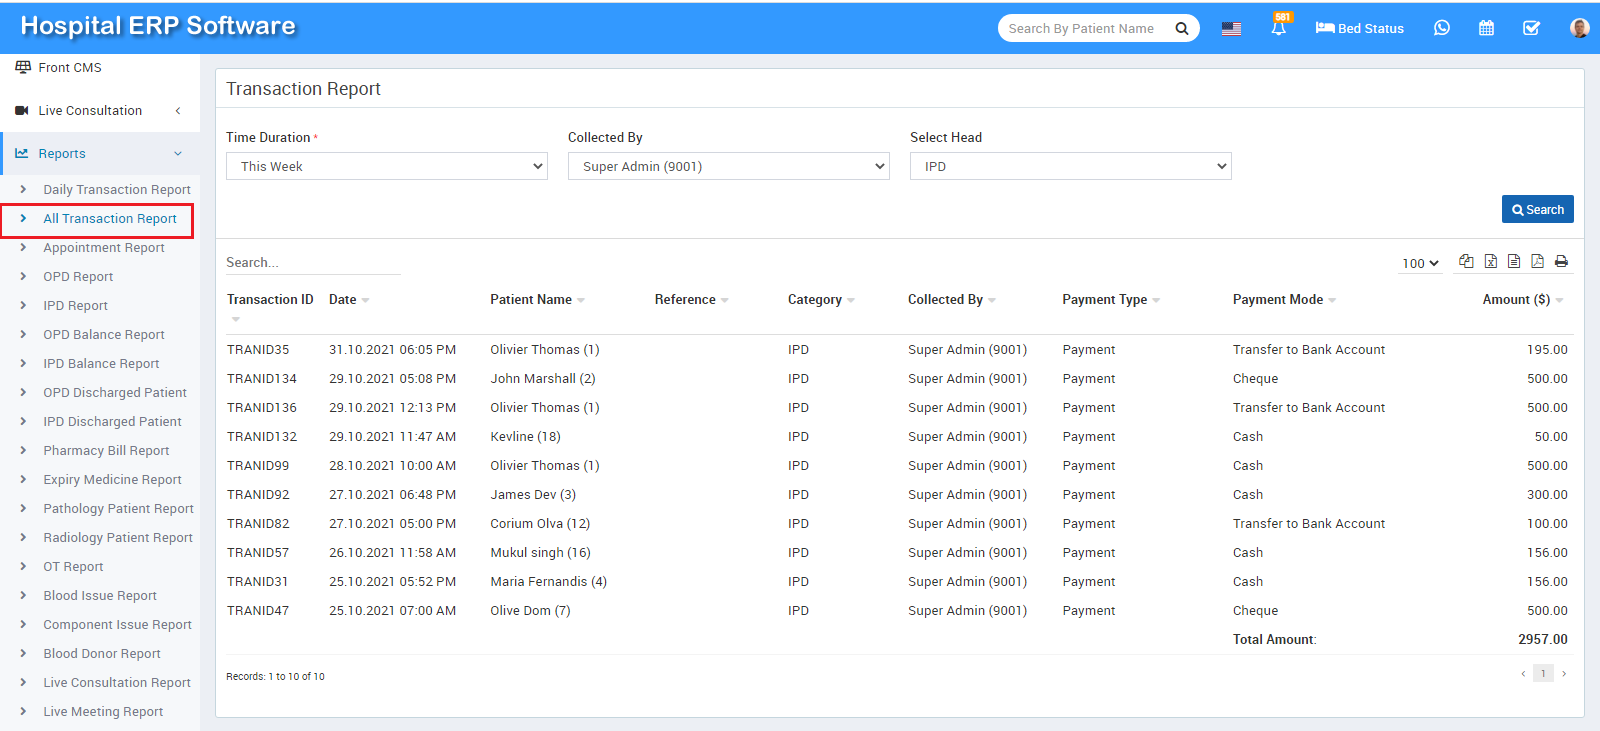Open OPD Report
The width and height of the screenshot is (1600, 731).
(x=78, y=276)
